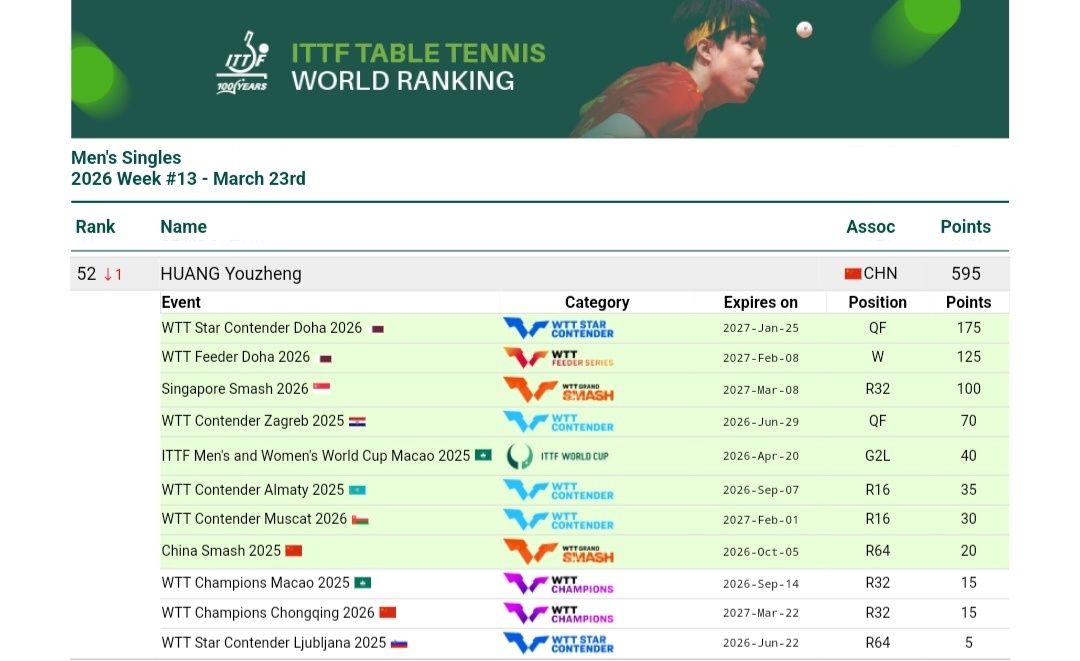Open Singapore Smash 2026 event
The height and width of the screenshot is (661, 1080).
[235, 389]
